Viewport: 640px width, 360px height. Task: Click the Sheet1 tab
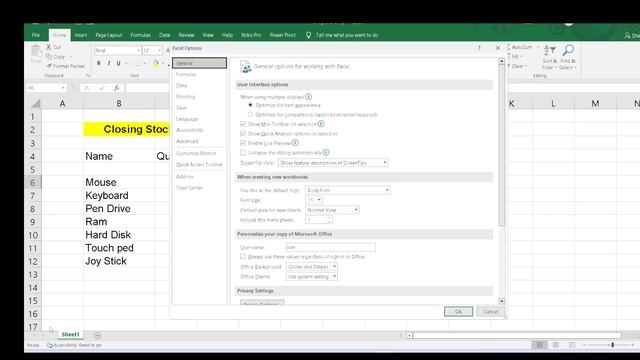pos(70,334)
